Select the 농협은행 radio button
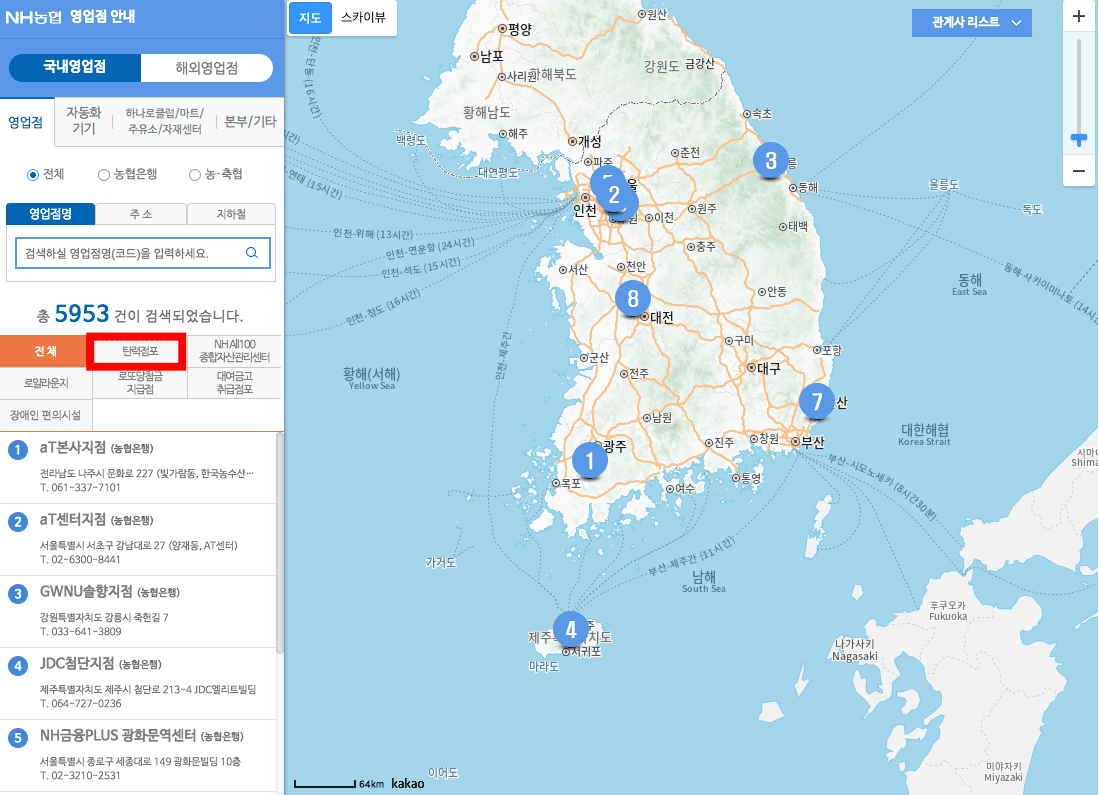The height and width of the screenshot is (795, 1099). [104, 175]
